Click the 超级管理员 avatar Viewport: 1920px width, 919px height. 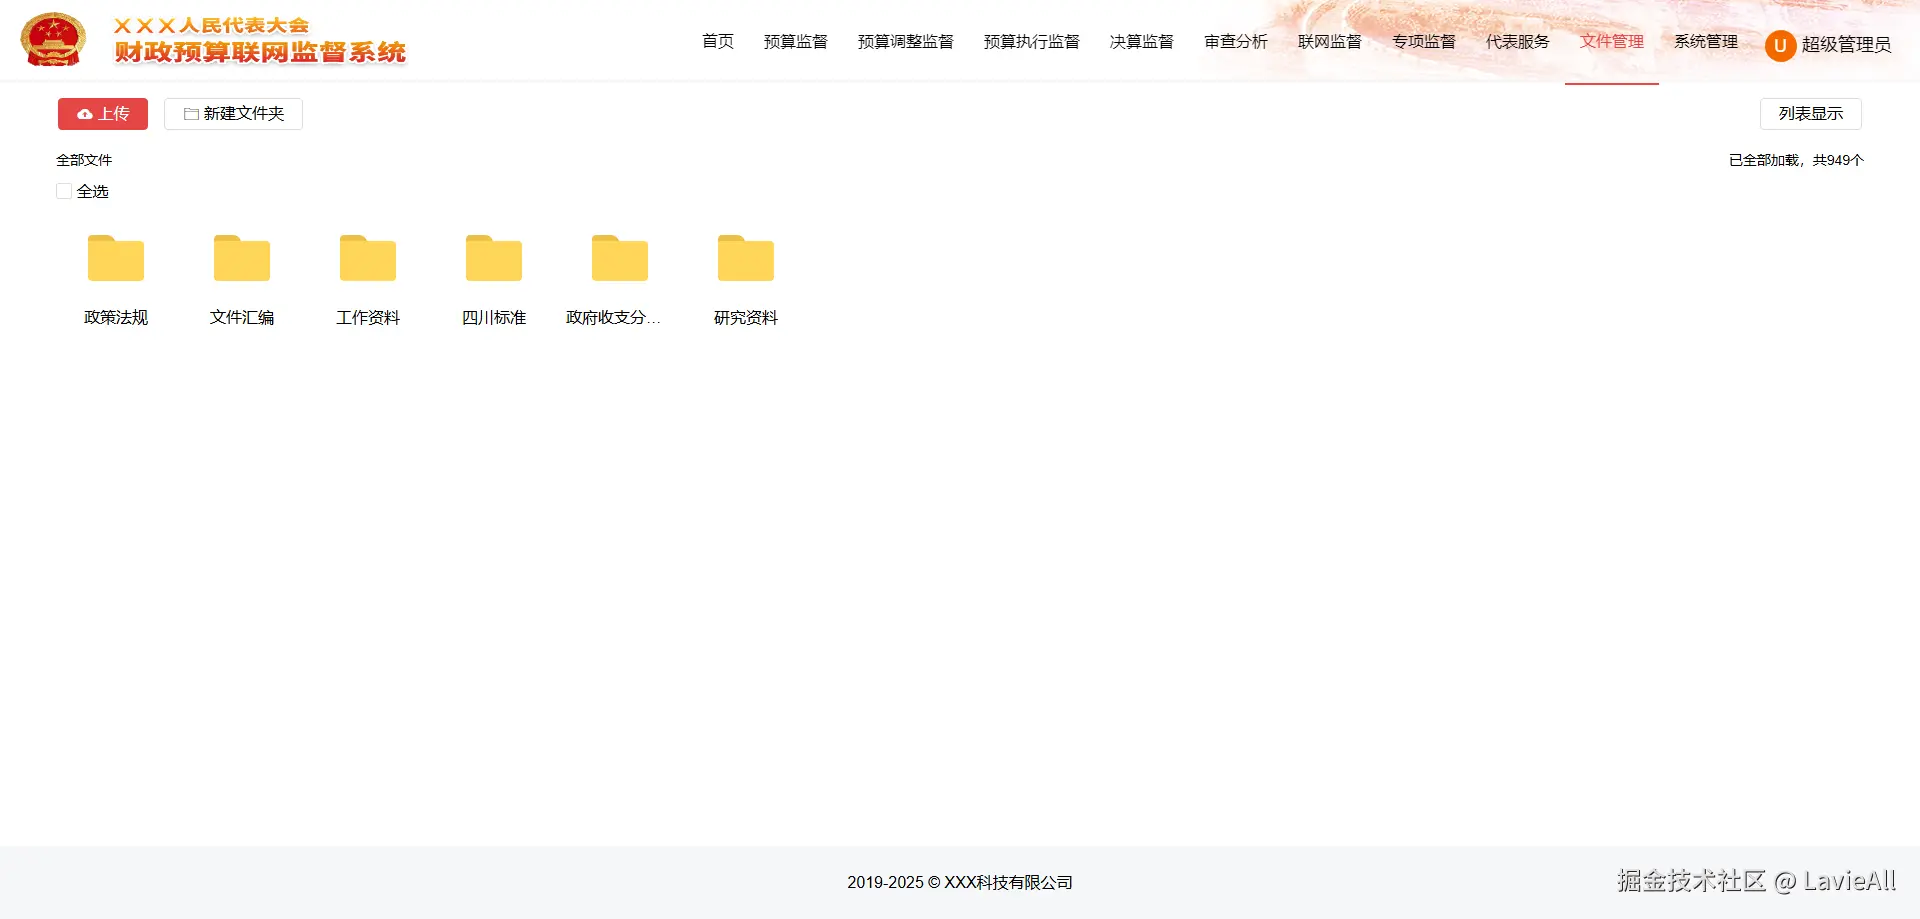1780,46
